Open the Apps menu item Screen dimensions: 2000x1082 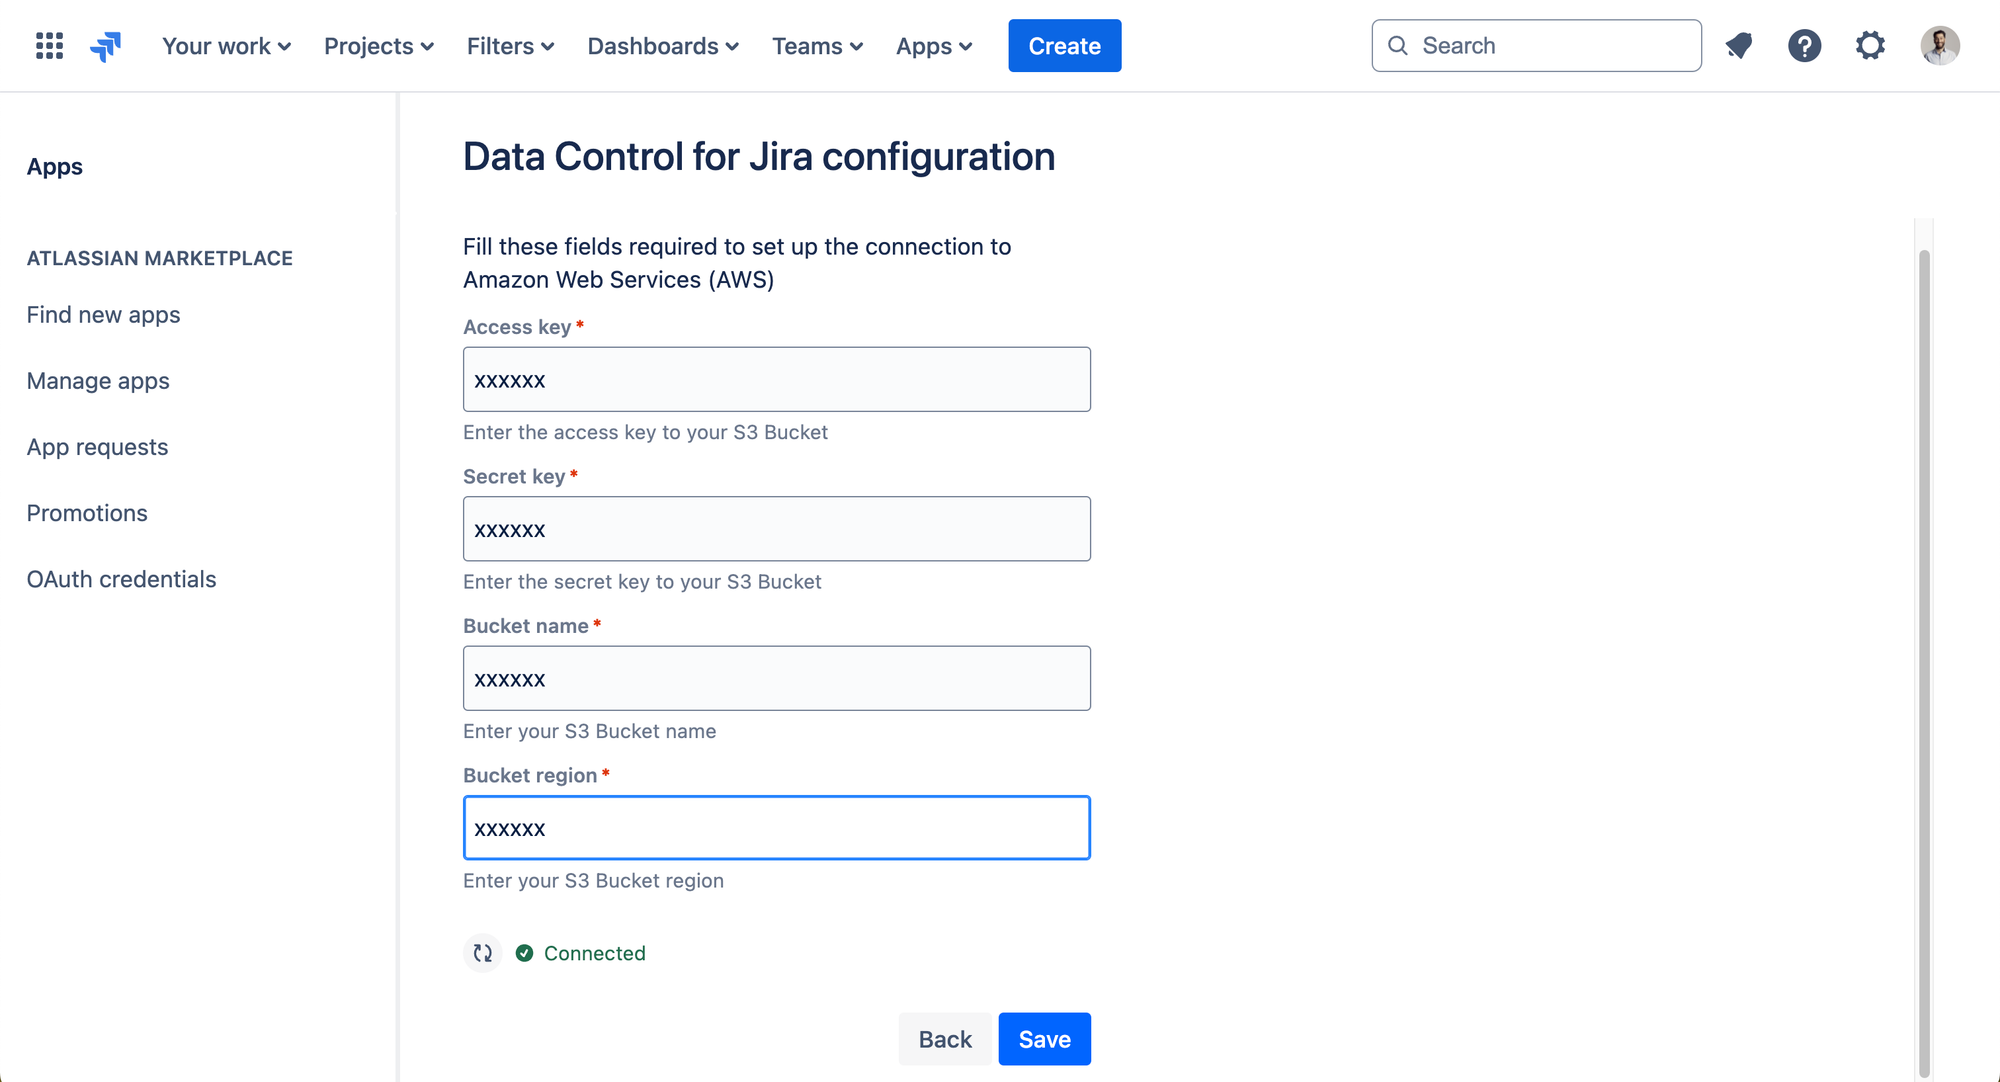point(931,45)
